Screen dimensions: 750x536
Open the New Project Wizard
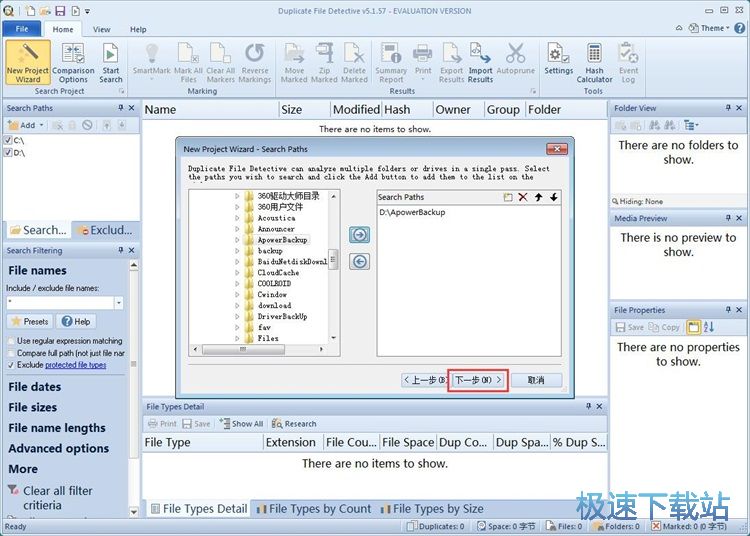(28, 62)
